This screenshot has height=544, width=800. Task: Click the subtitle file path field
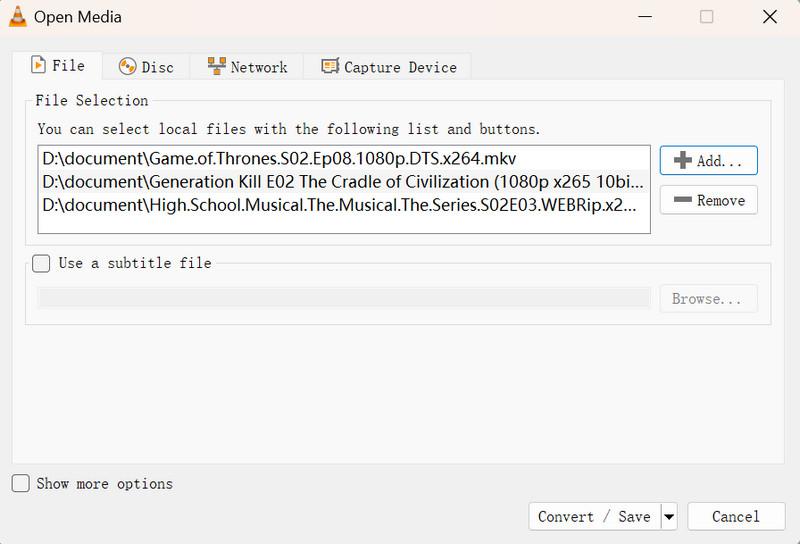[344, 298]
